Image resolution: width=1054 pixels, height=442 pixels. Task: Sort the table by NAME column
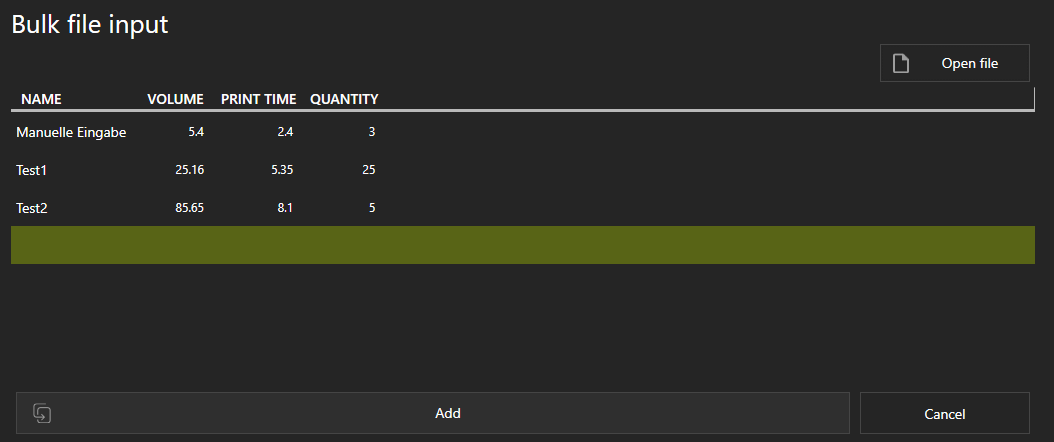click(x=41, y=99)
